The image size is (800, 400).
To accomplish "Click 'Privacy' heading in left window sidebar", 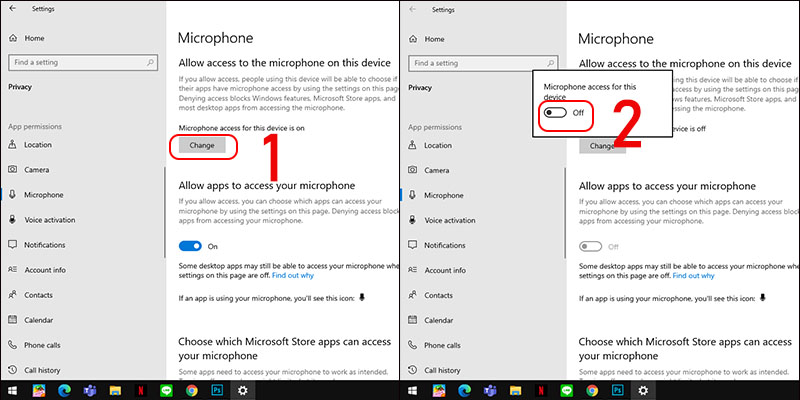I will (x=20, y=87).
